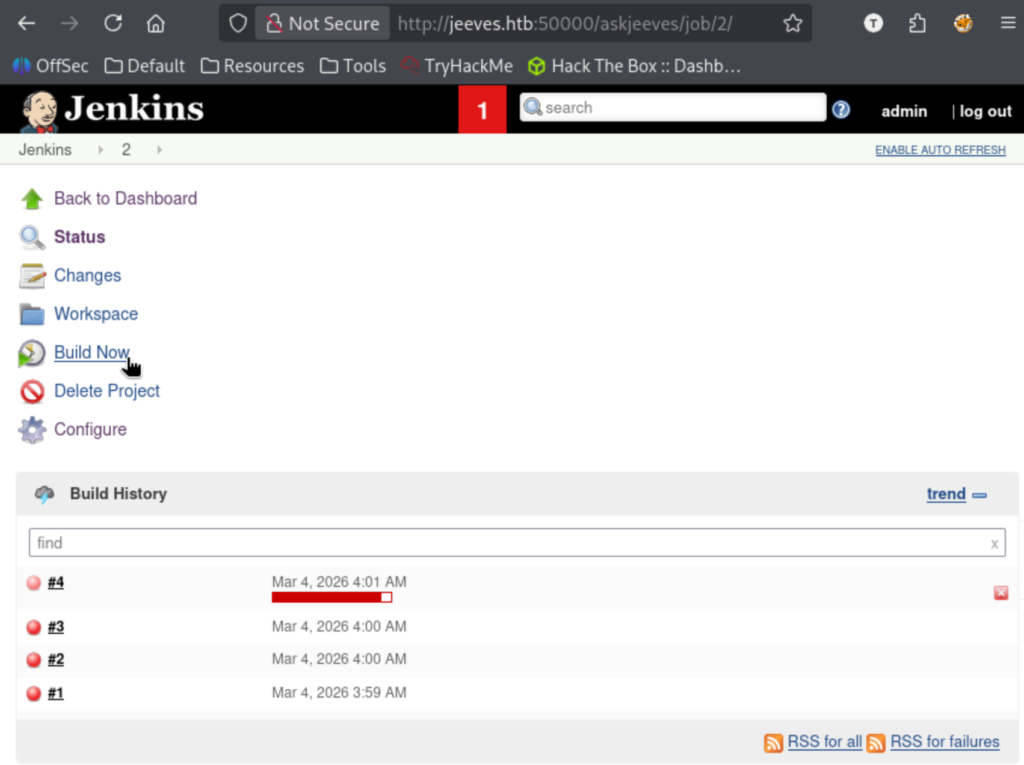
Task: Expand the Jenkins breadcrumb dropdown arrow
Action: tap(100, 150)
